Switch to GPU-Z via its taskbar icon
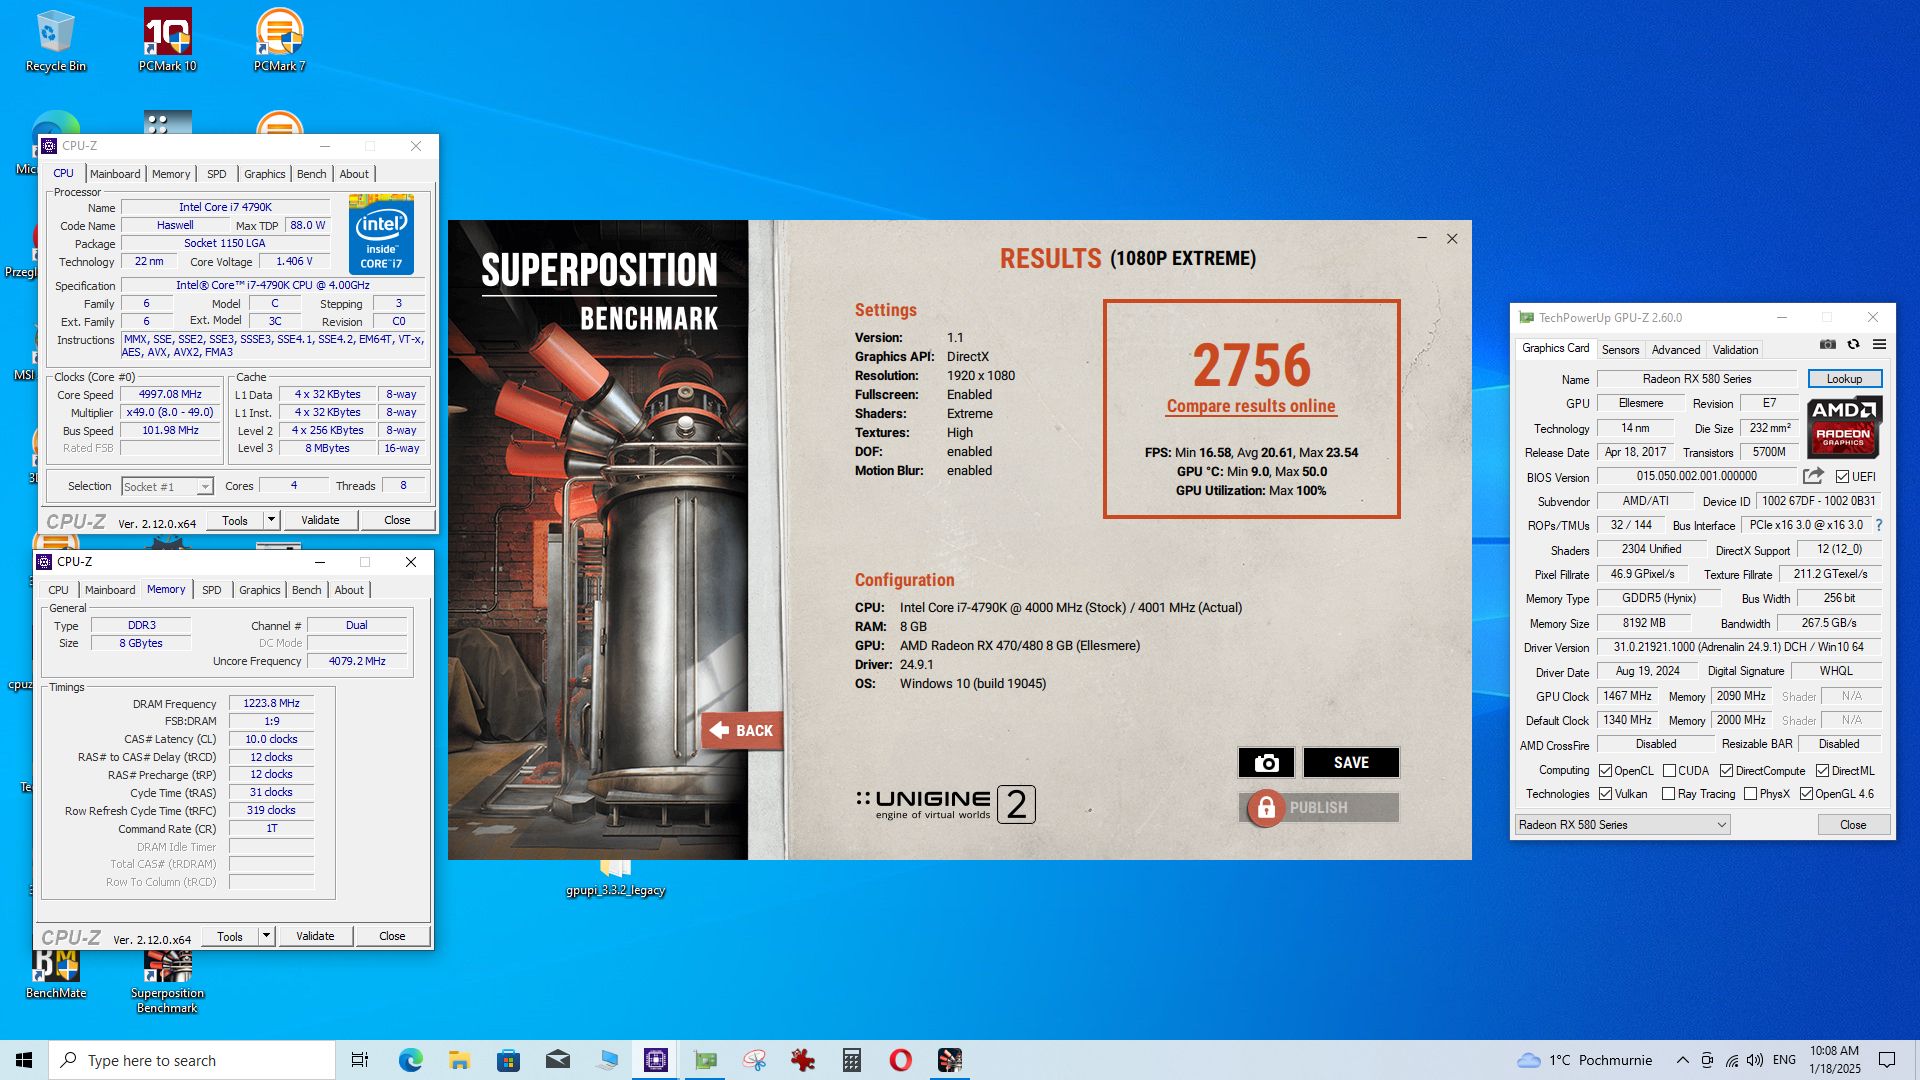Viewport: 1920px width, 1080px height. [x=705, y=1060]
